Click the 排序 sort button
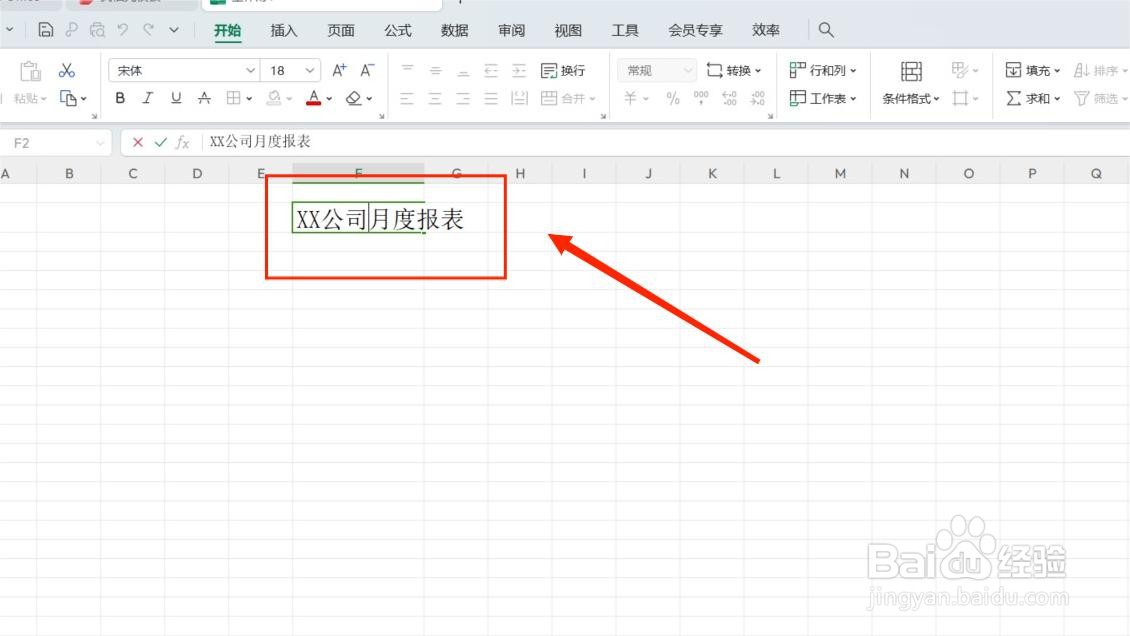 (1099, 70)
